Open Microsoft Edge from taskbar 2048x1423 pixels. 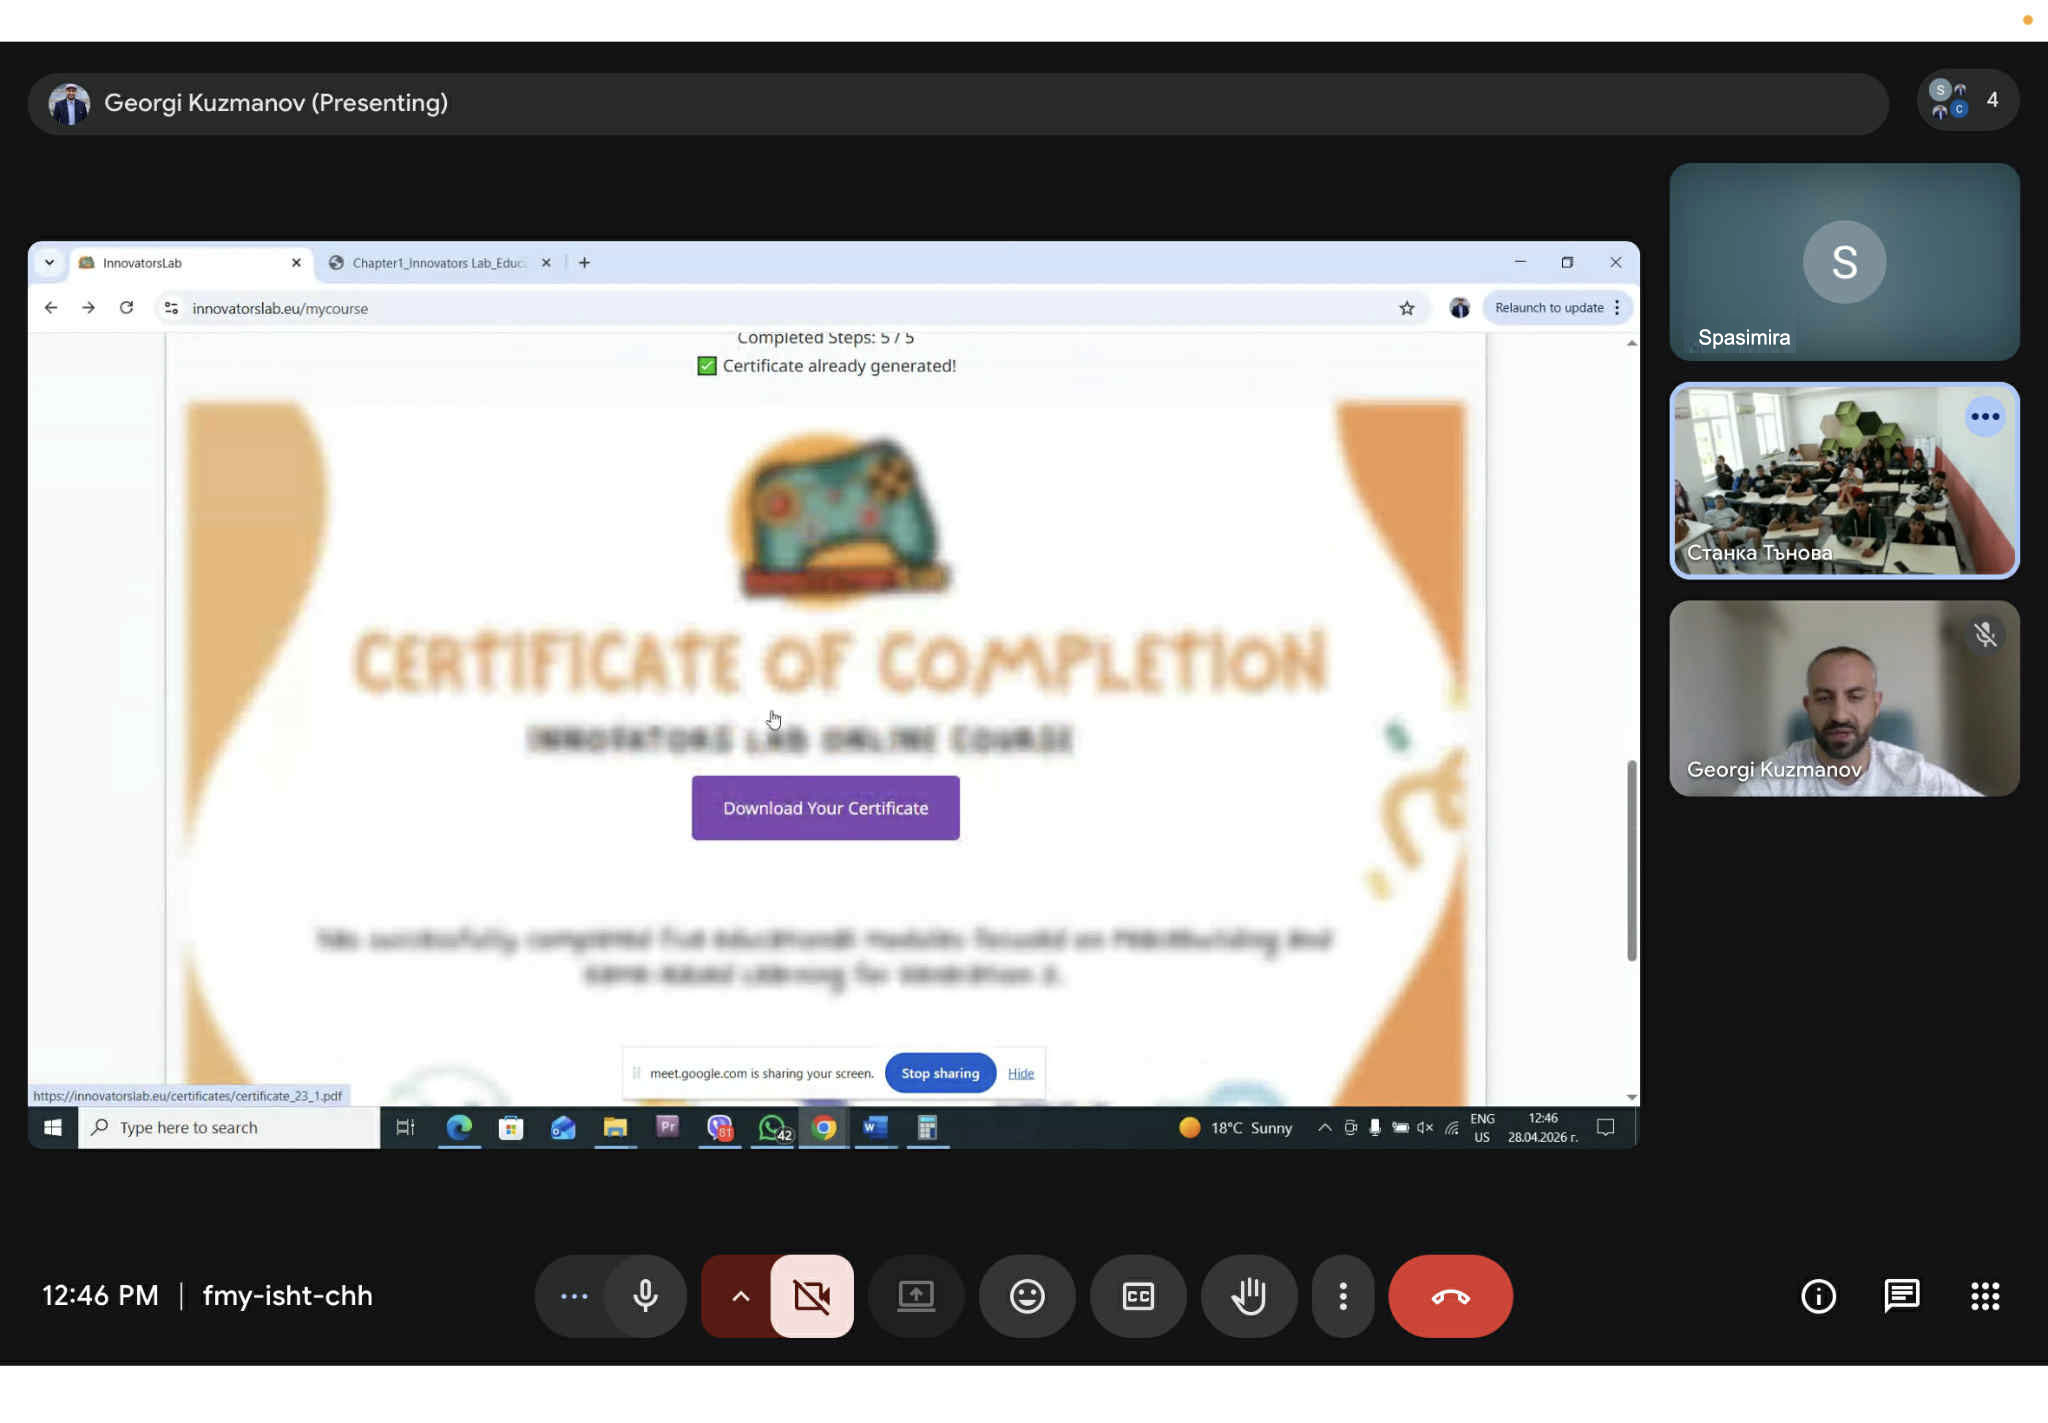tap(459, 1128)
